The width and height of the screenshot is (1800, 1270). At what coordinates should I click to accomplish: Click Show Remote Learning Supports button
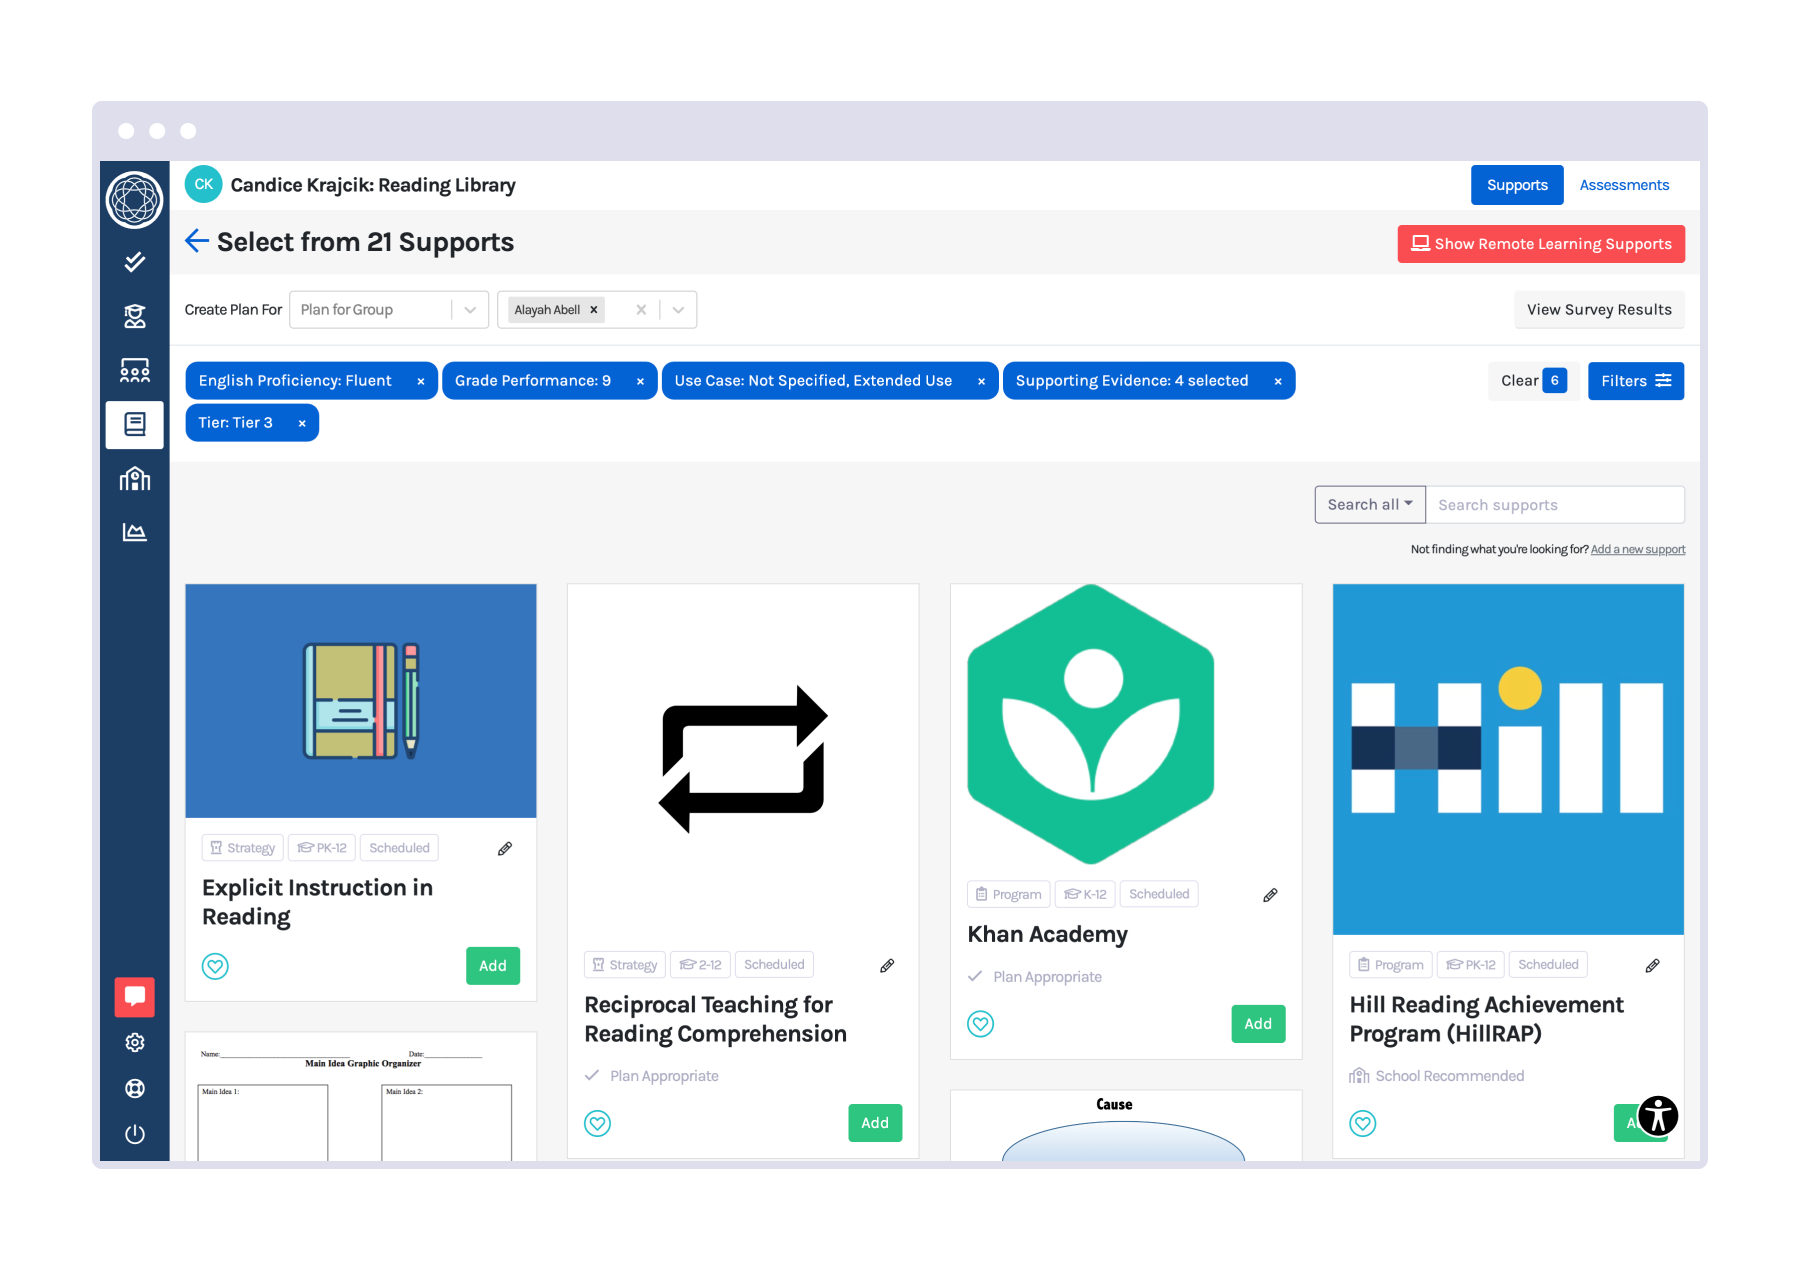point(1540,244)
